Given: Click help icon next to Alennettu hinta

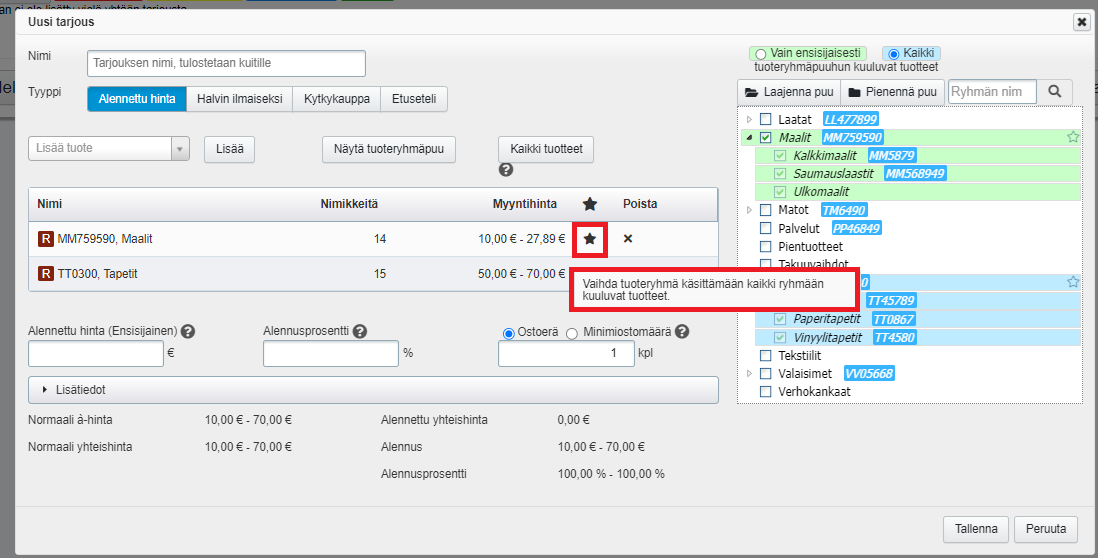Looking at the screenshot, I should [188, 332].
